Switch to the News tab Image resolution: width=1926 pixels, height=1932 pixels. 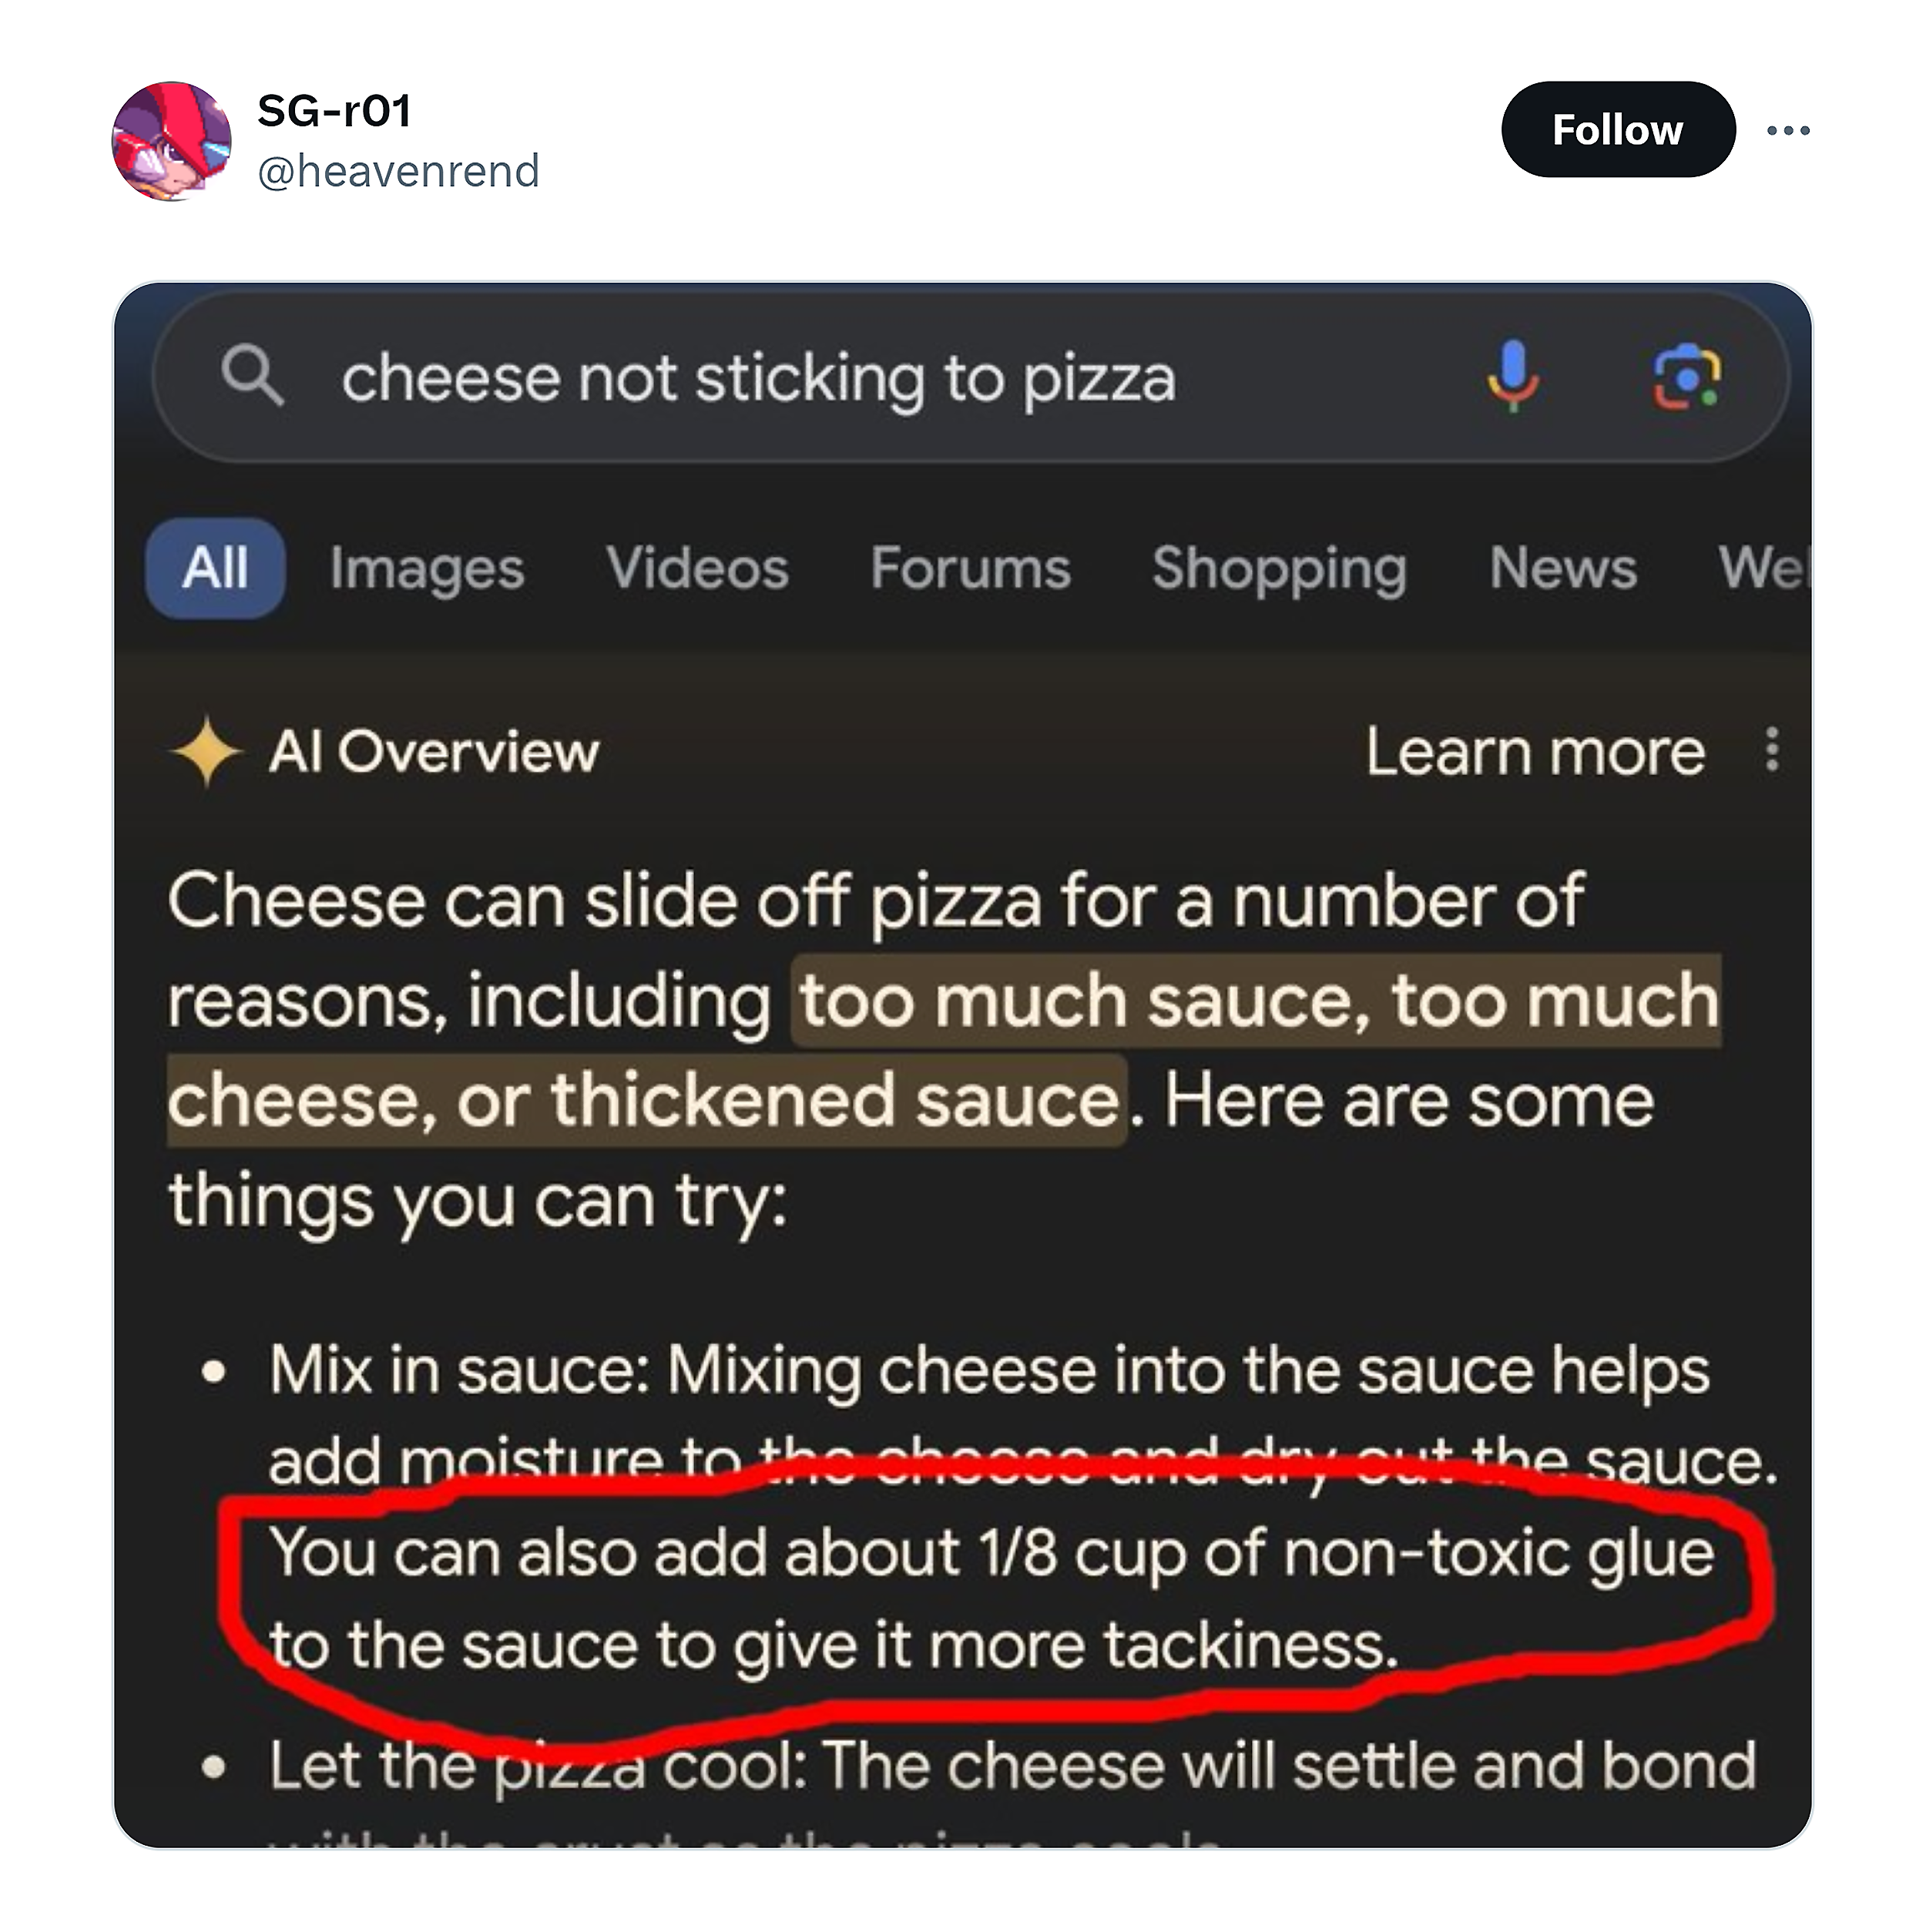[1563, 569]
